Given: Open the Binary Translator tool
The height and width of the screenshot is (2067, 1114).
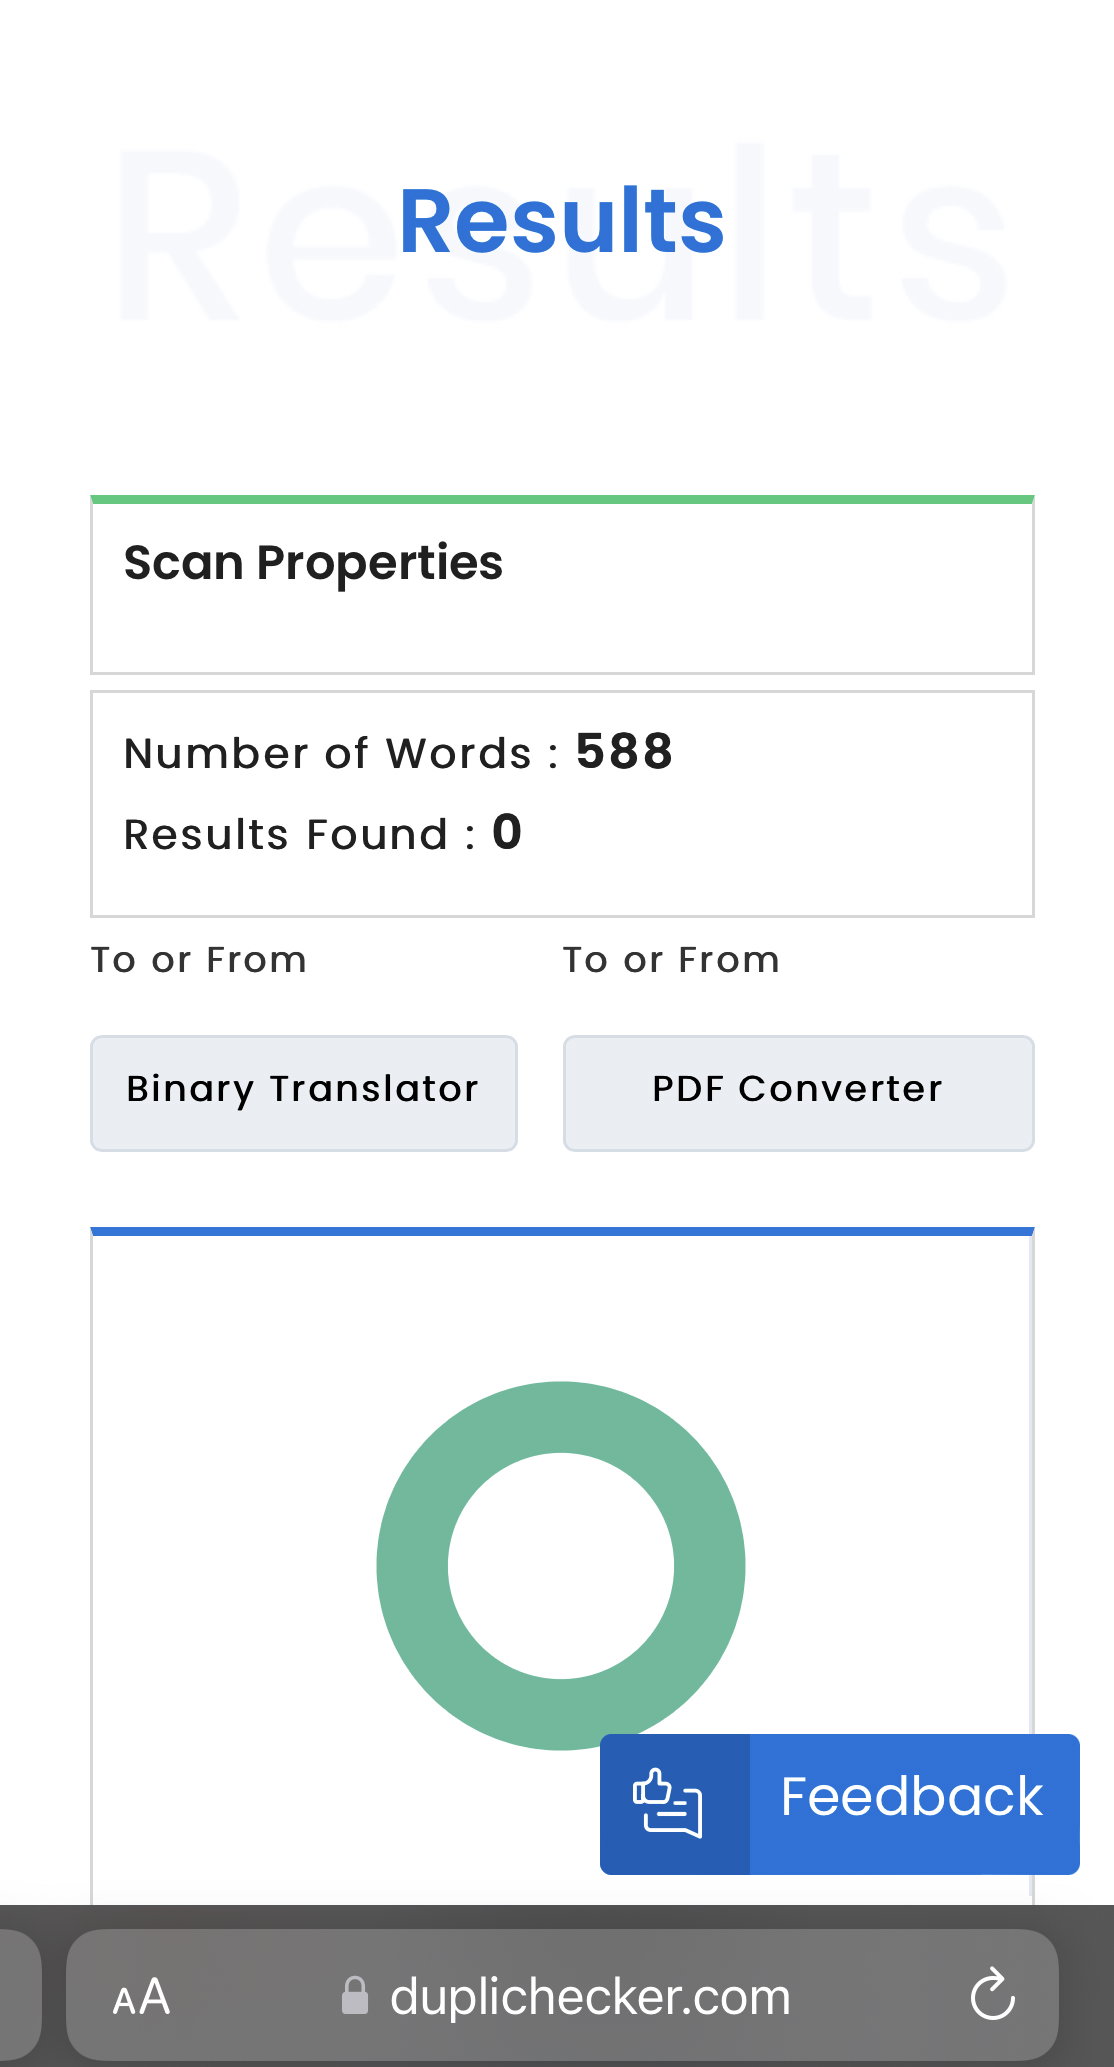Looking at the screenshot, I should [x=304, y=1093].
